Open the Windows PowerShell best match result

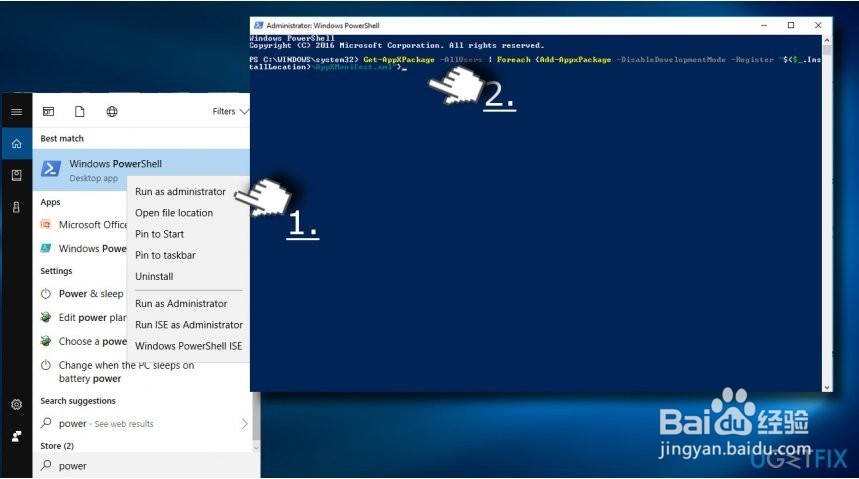point(141,170)
